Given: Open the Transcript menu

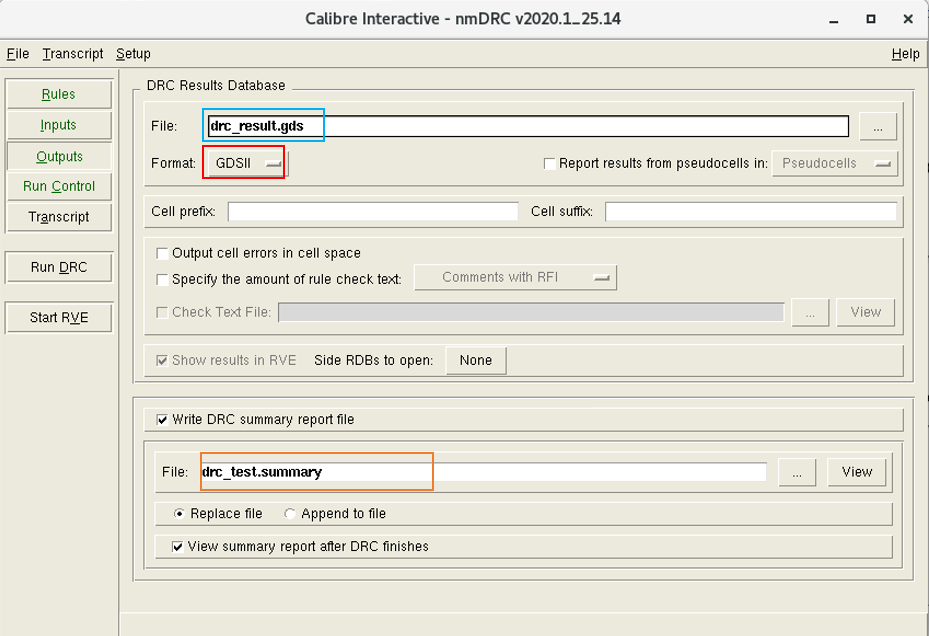Looking at the screenshot, I should pyautogui.click(x=73, y=54).
